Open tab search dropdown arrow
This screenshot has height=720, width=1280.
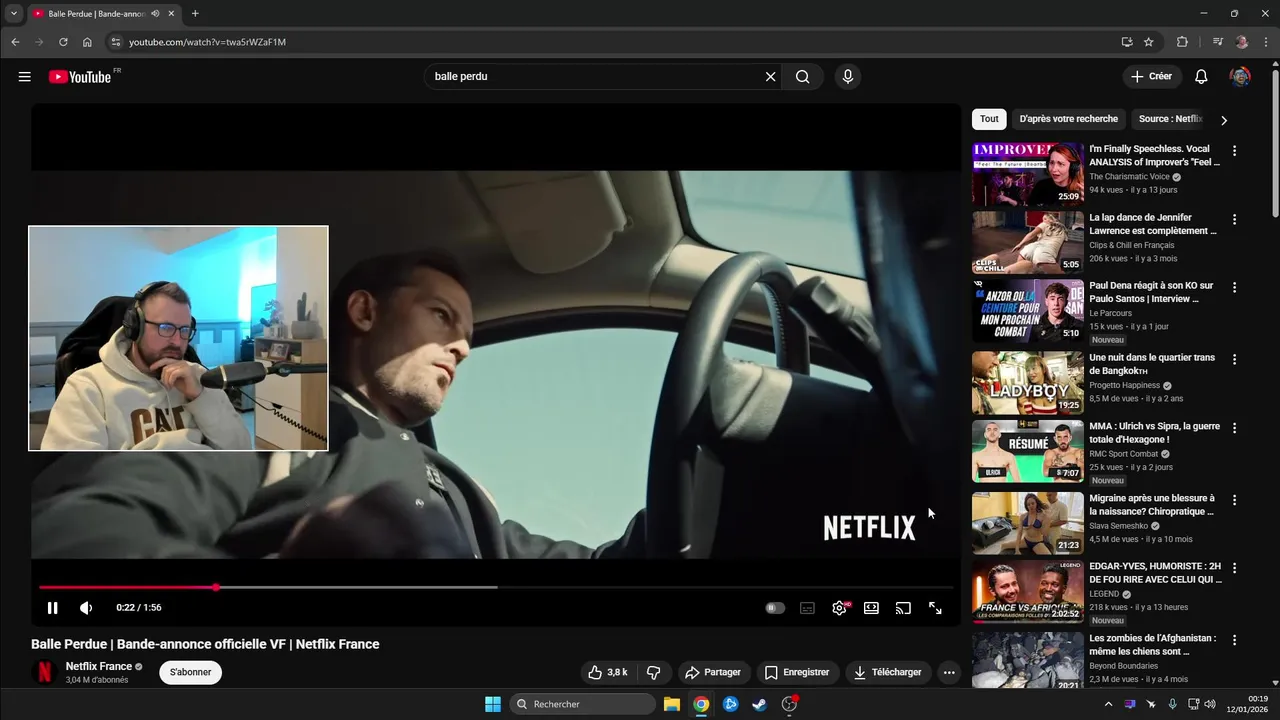pos(14,14)
